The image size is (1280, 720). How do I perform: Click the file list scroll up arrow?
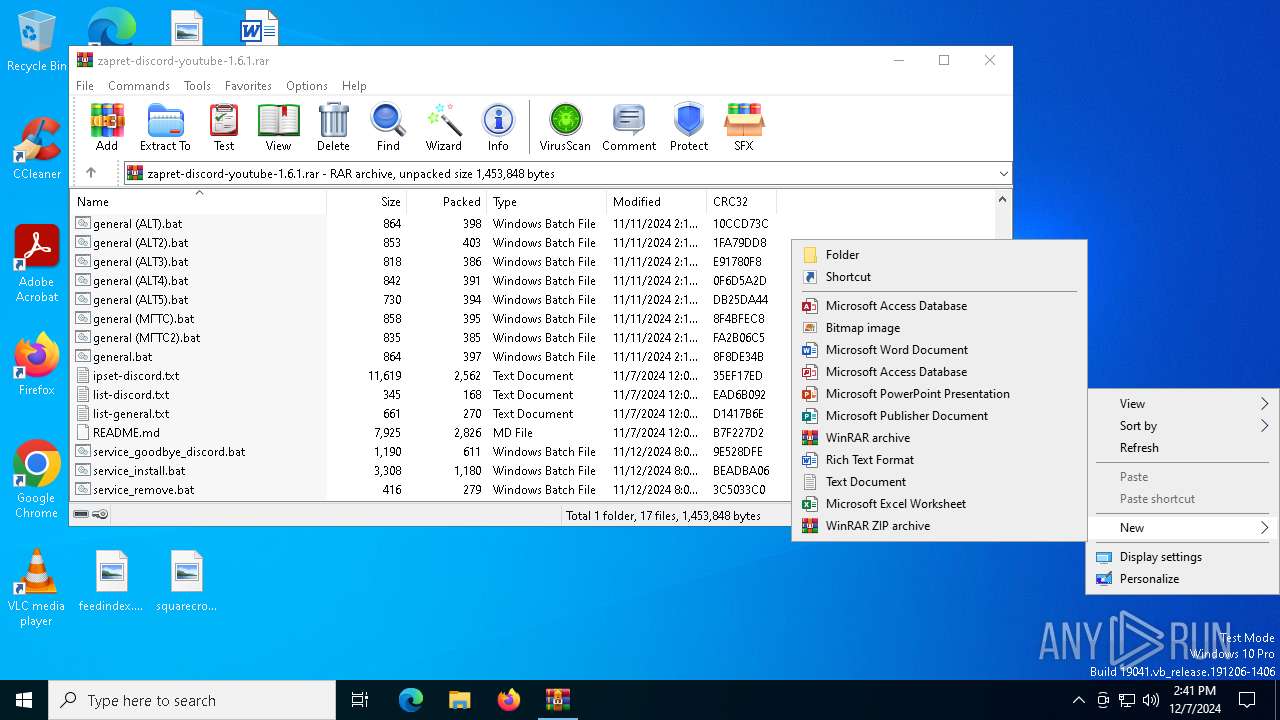point(1003,199)
